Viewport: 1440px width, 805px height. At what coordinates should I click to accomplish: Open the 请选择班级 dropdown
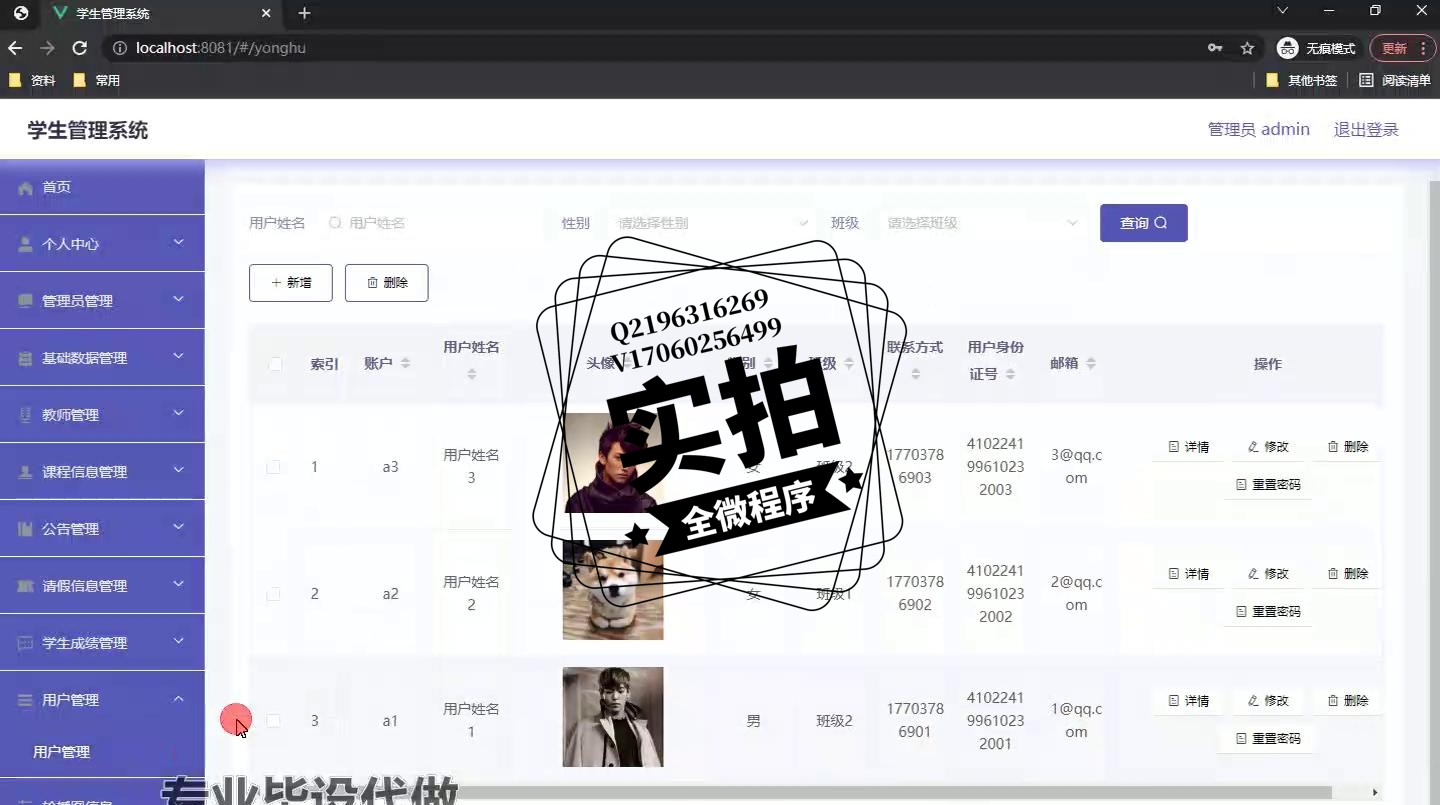pyautogui.click(x=982, y=223)
